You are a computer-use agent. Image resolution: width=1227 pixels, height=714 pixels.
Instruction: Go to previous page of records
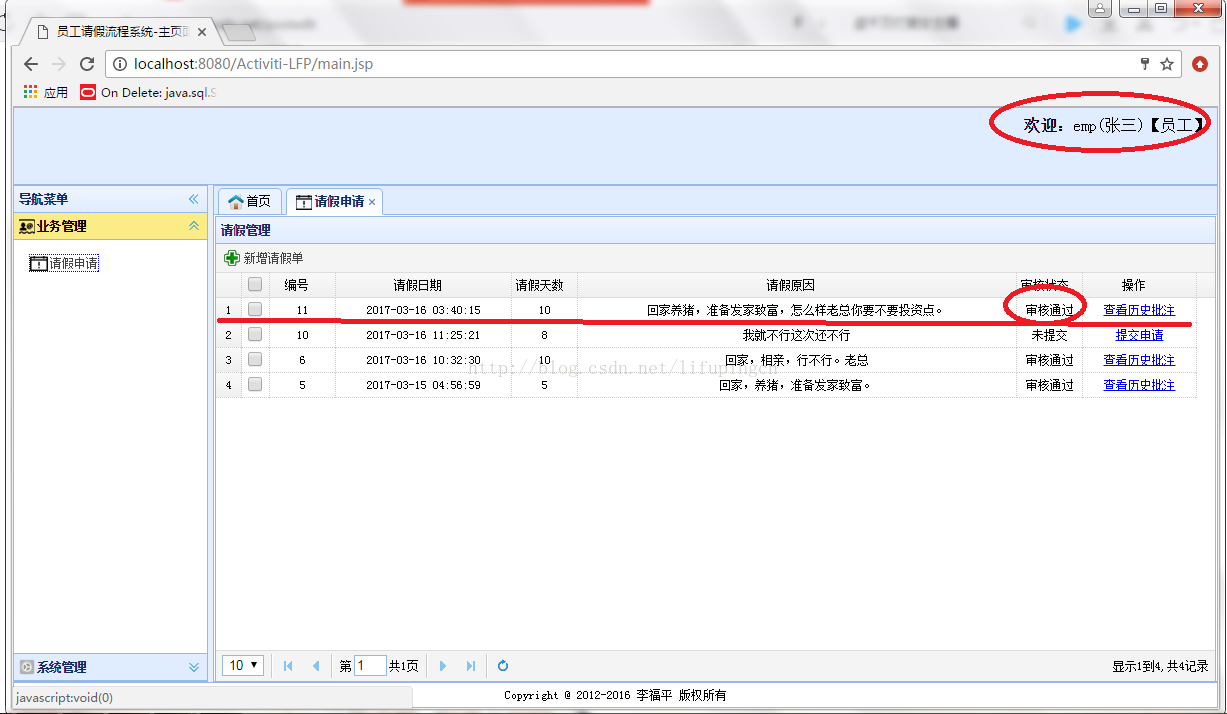pos(316,666)
